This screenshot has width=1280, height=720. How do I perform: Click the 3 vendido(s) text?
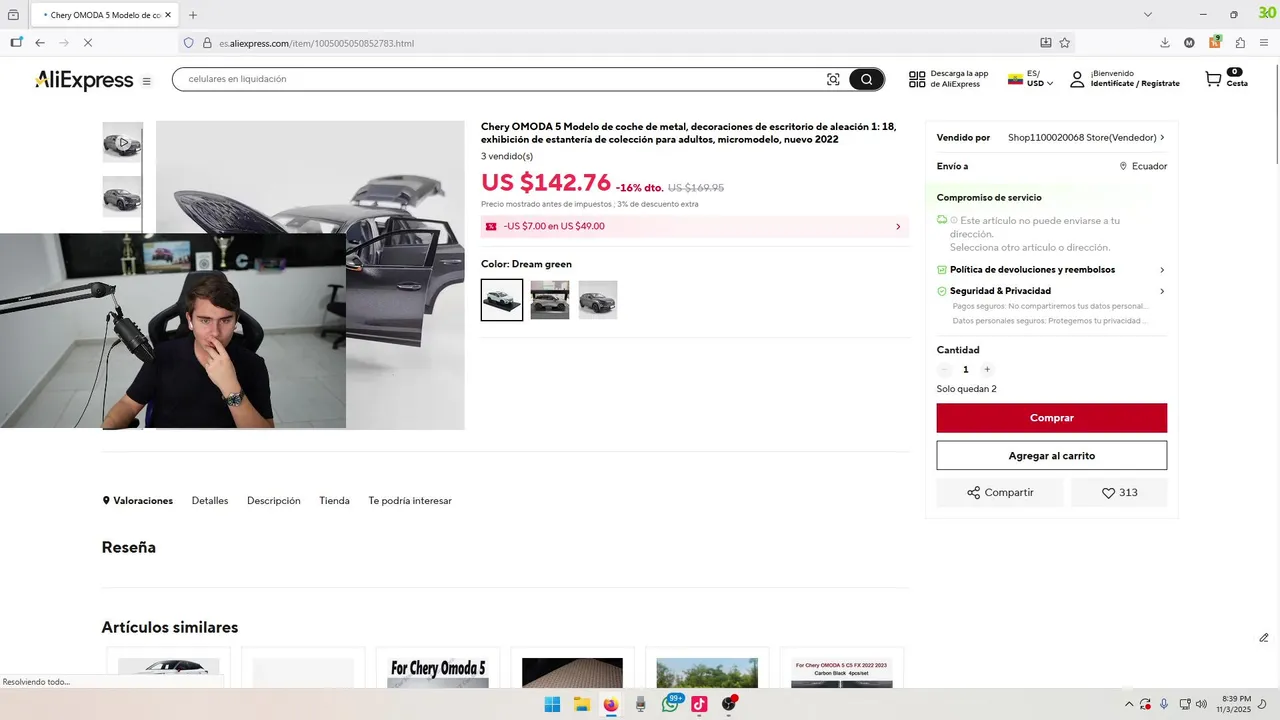click(x=507, y=156)
